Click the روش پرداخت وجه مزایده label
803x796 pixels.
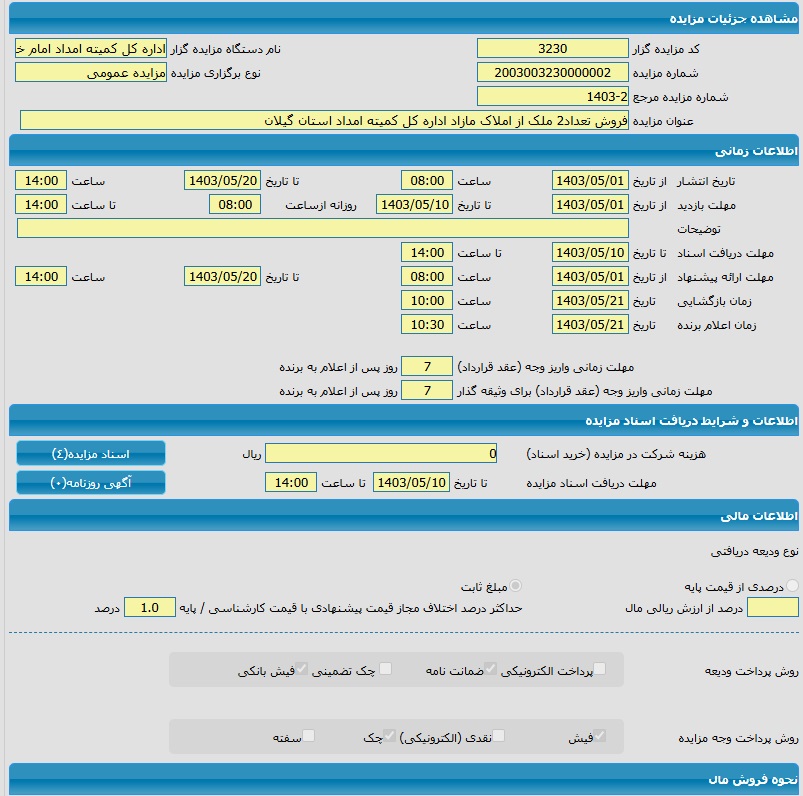(738, 738)
